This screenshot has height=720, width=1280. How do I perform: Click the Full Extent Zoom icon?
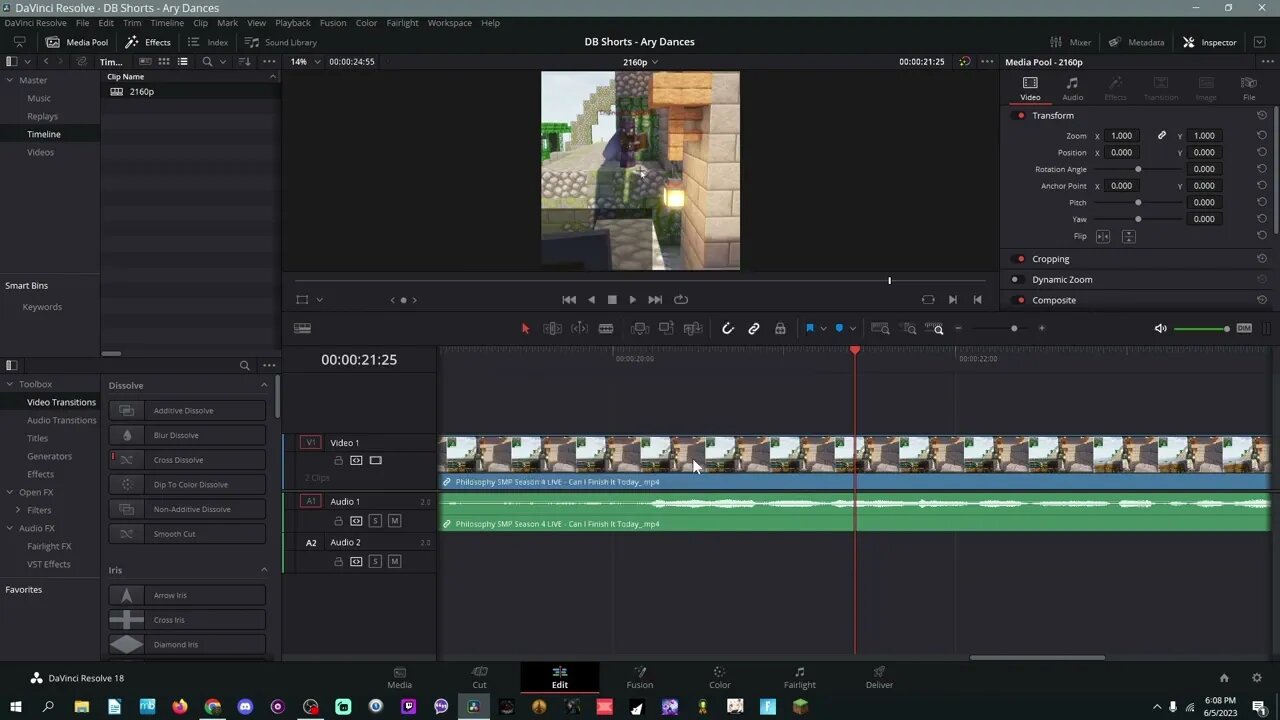[x=880, y=328]
